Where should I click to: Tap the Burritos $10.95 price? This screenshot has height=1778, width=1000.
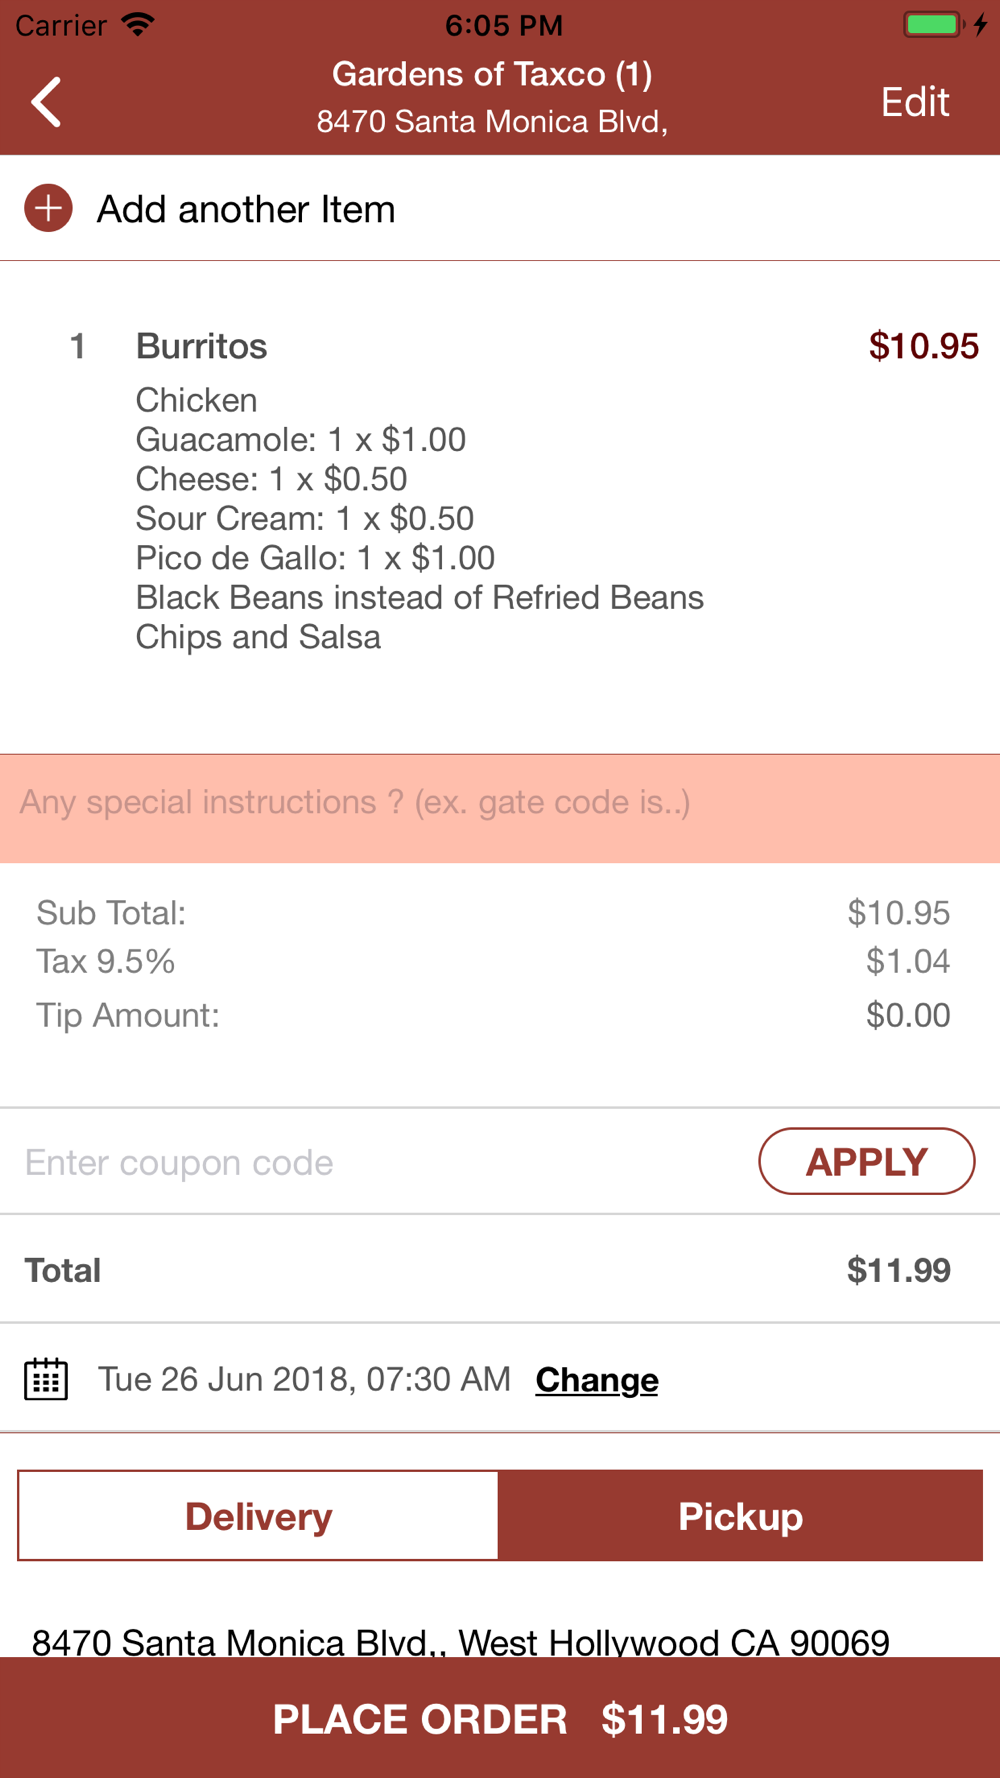[923, 346]
